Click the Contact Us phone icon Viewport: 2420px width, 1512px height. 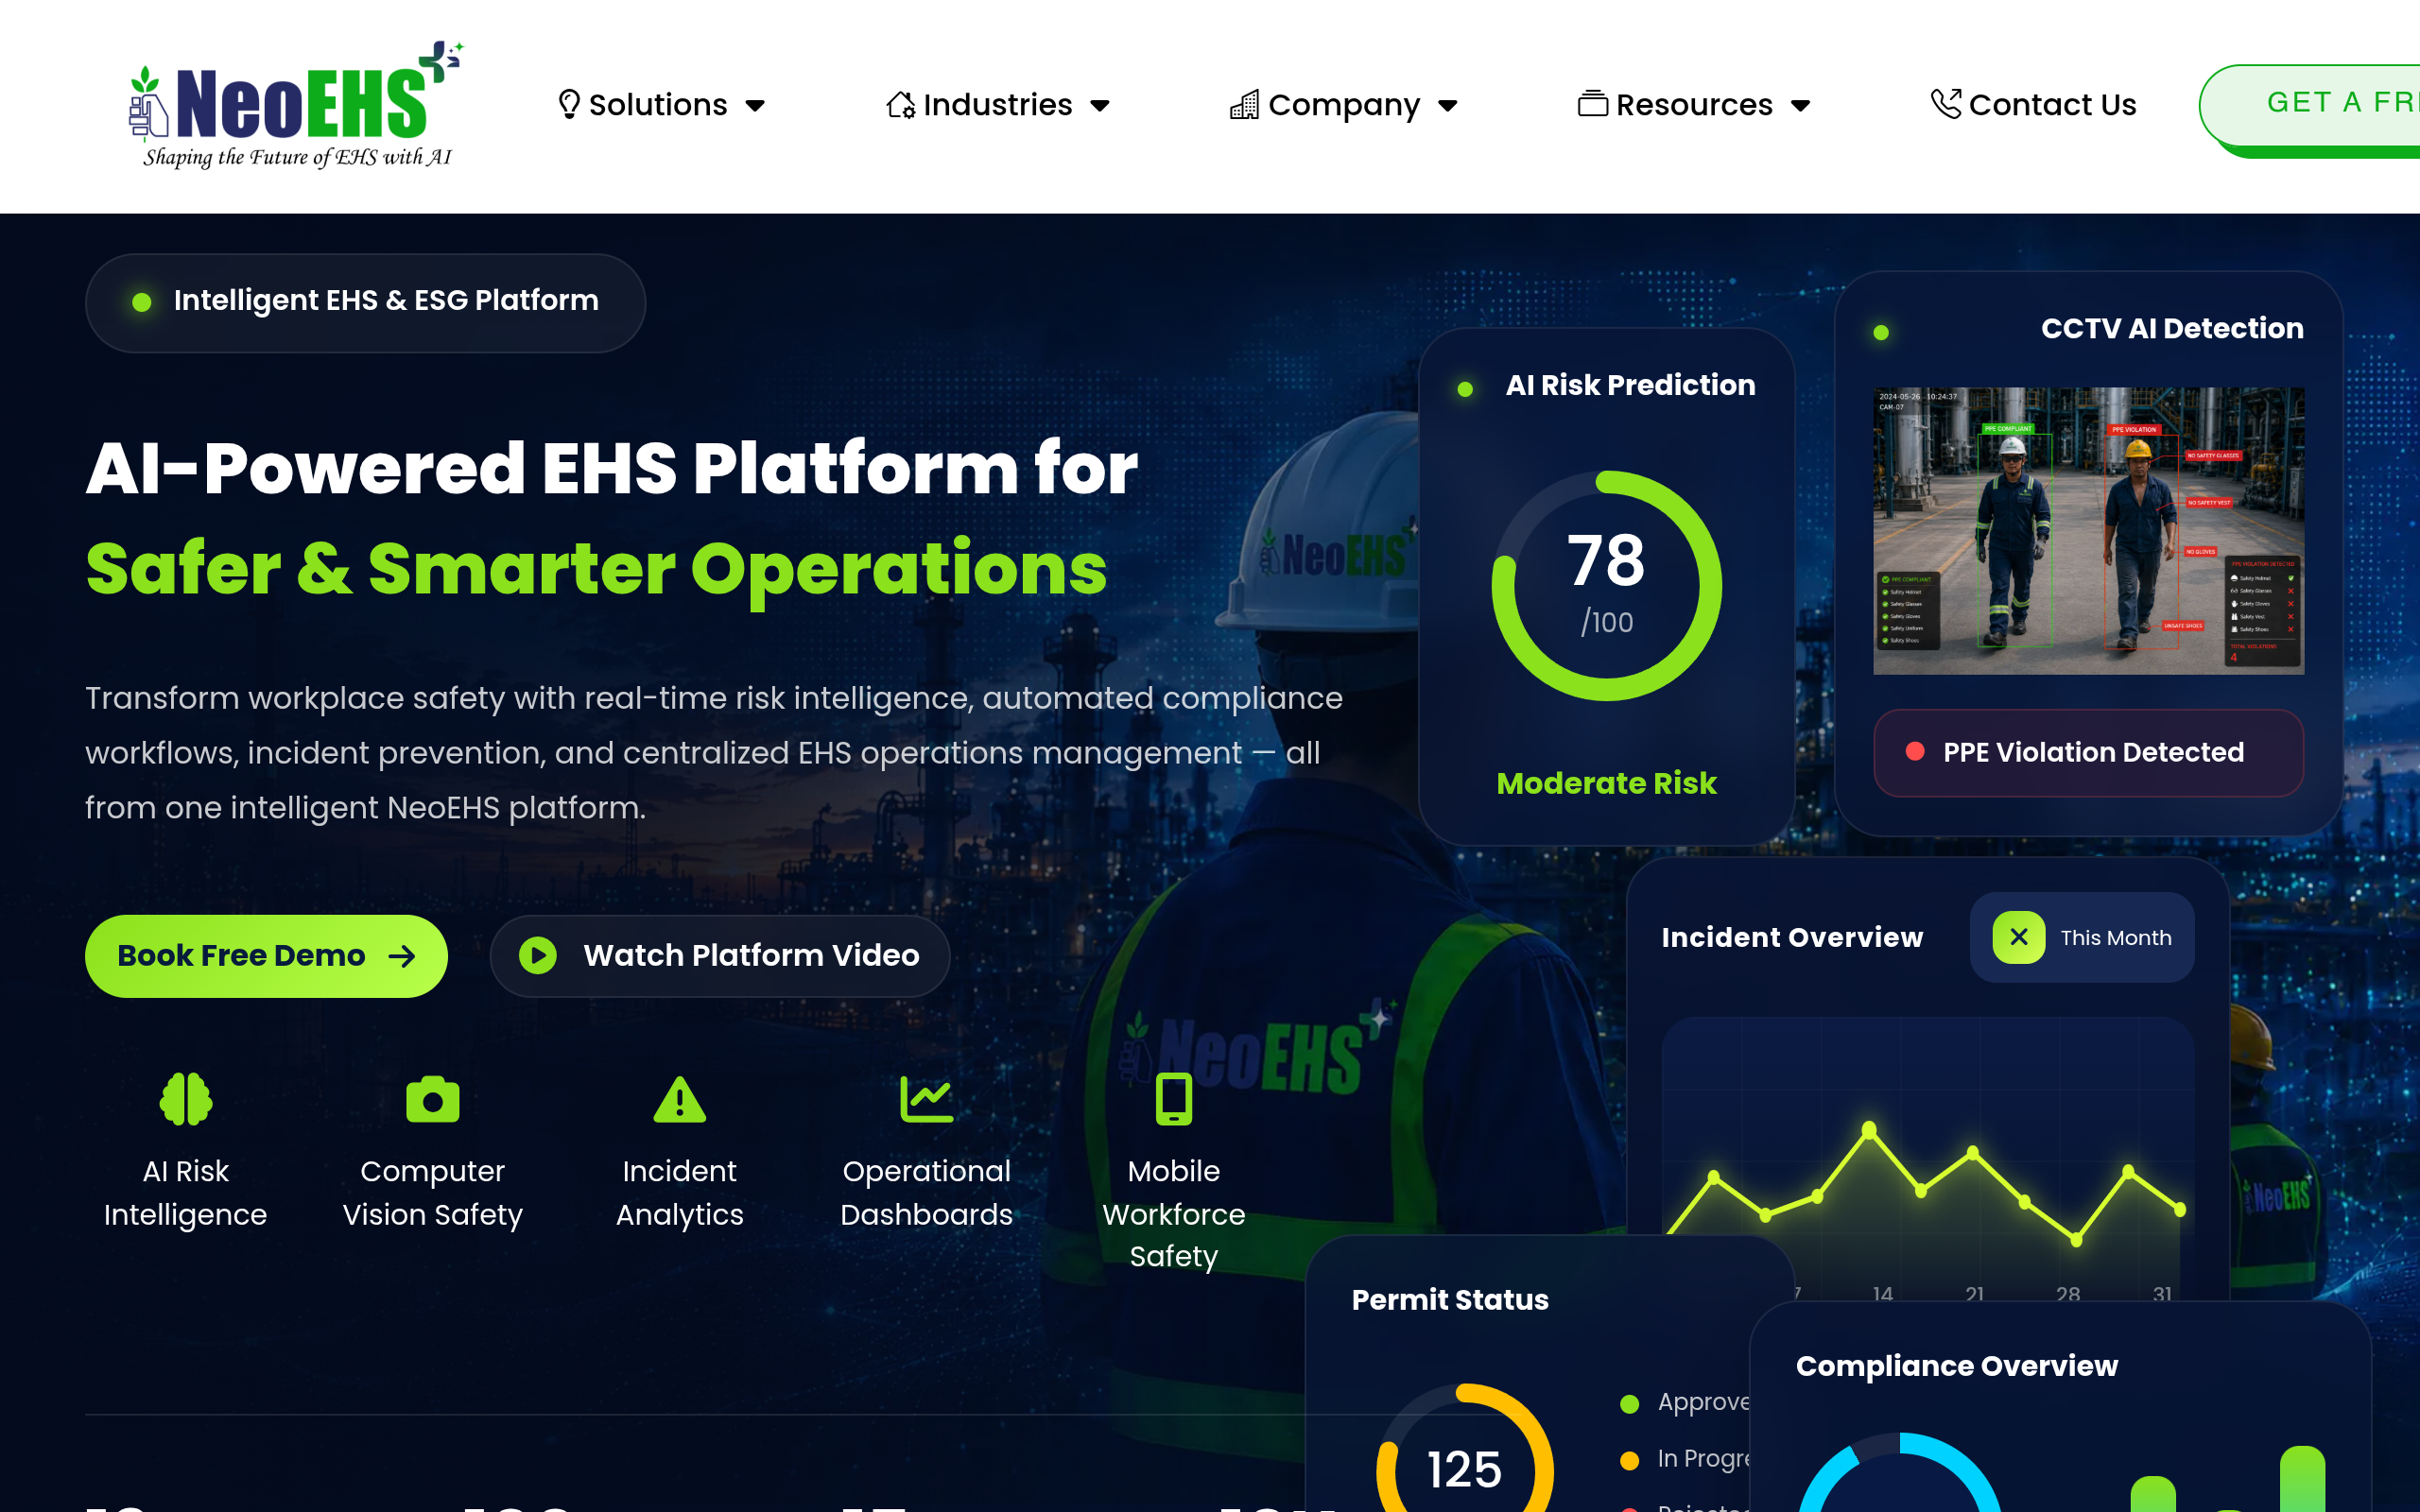pos(1945,103)
